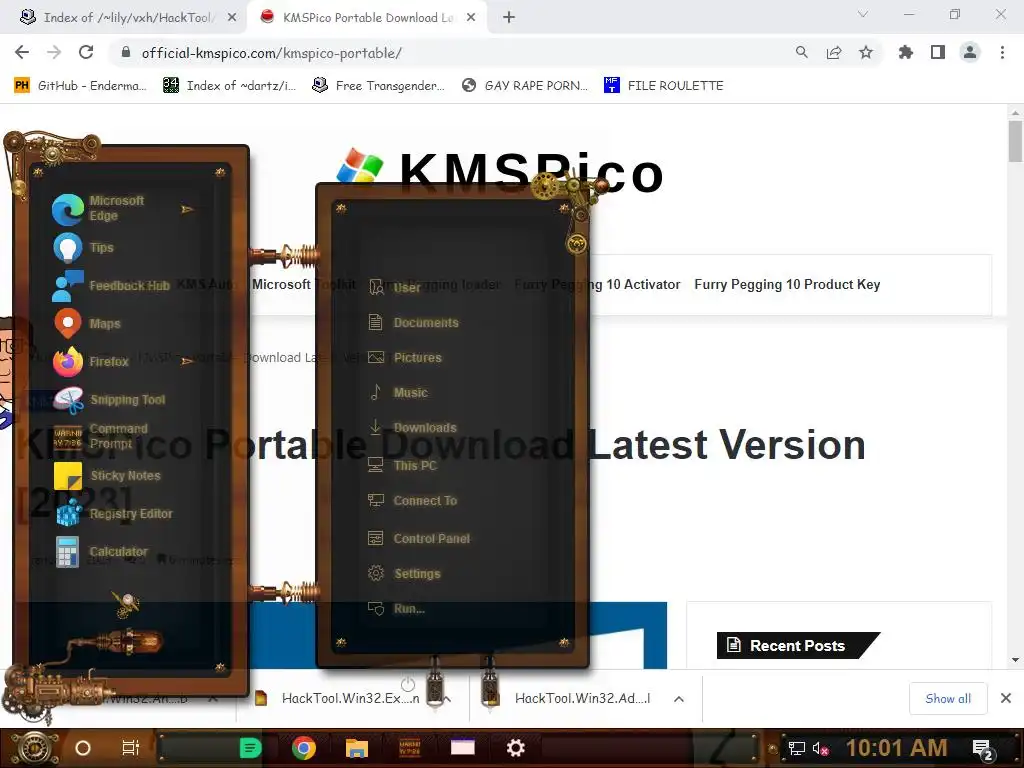Start the Snipping Tool

point(108,400)
